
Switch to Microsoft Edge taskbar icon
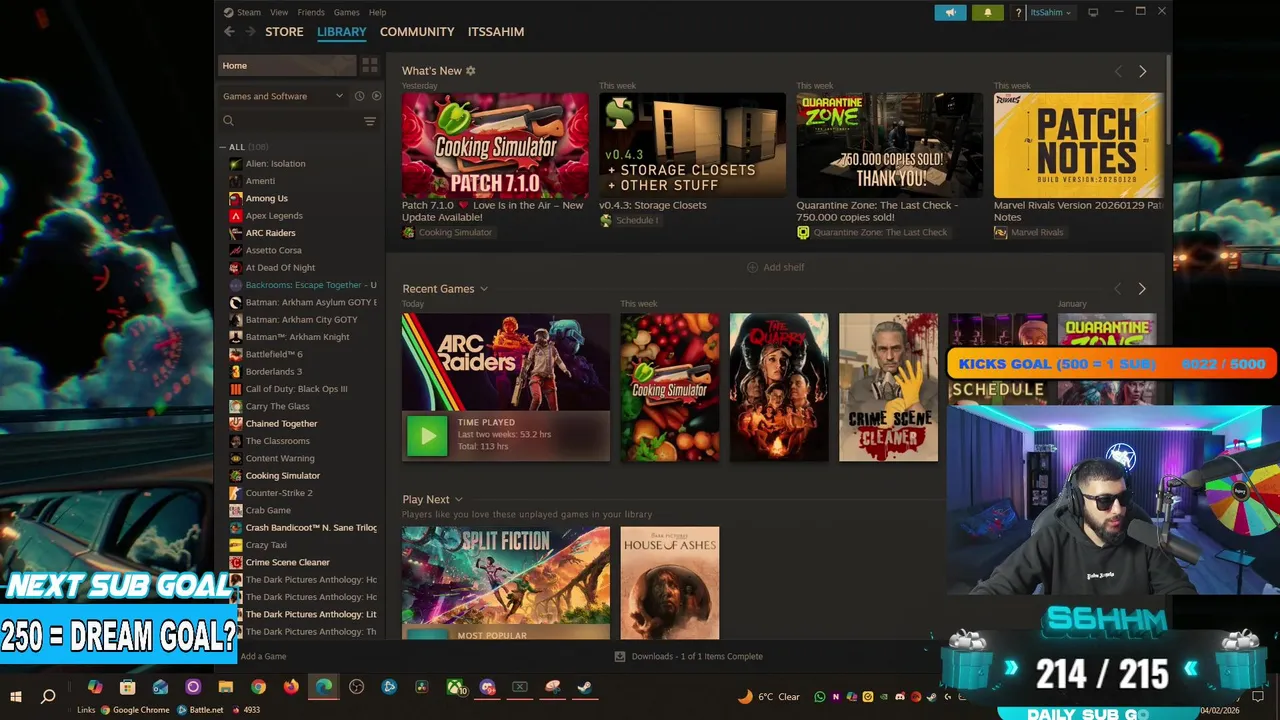click(324, 687)
